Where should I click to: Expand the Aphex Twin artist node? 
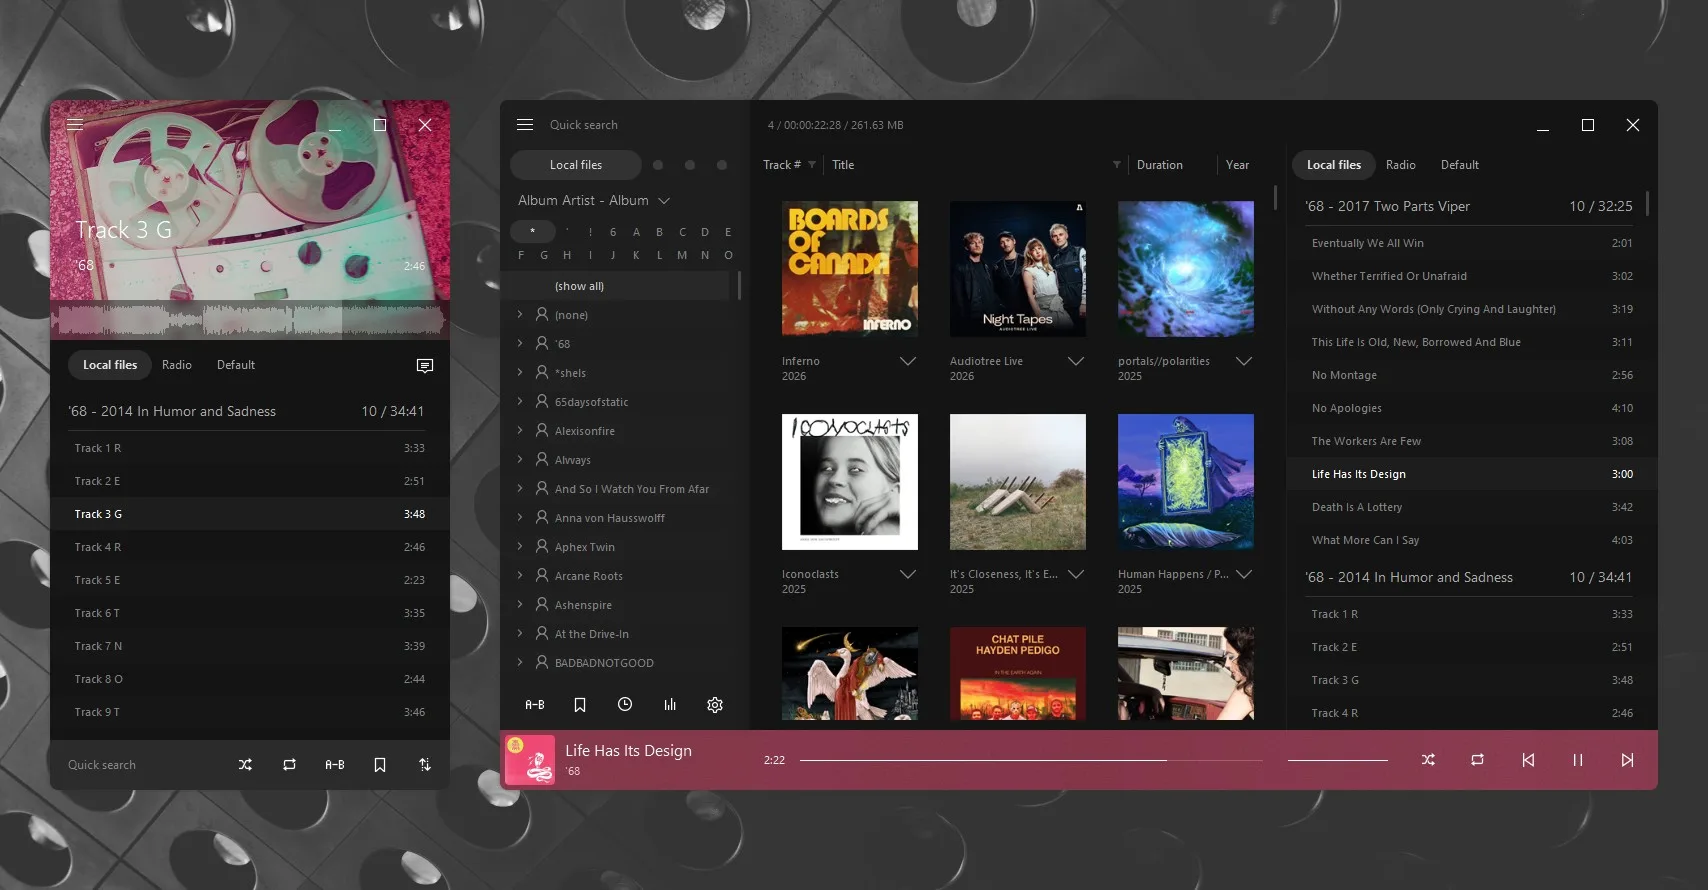pos(520,546)
